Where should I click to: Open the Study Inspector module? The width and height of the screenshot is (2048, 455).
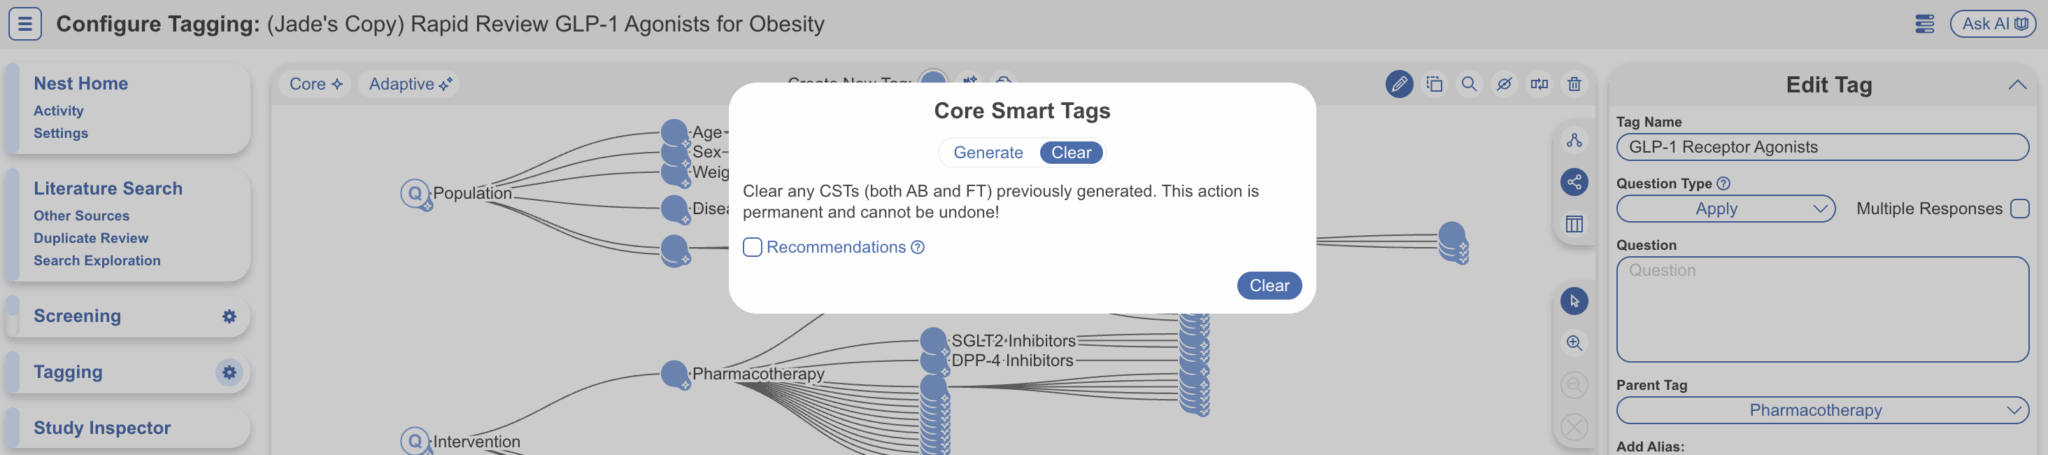pyautogui.click(x=102, y=428)
